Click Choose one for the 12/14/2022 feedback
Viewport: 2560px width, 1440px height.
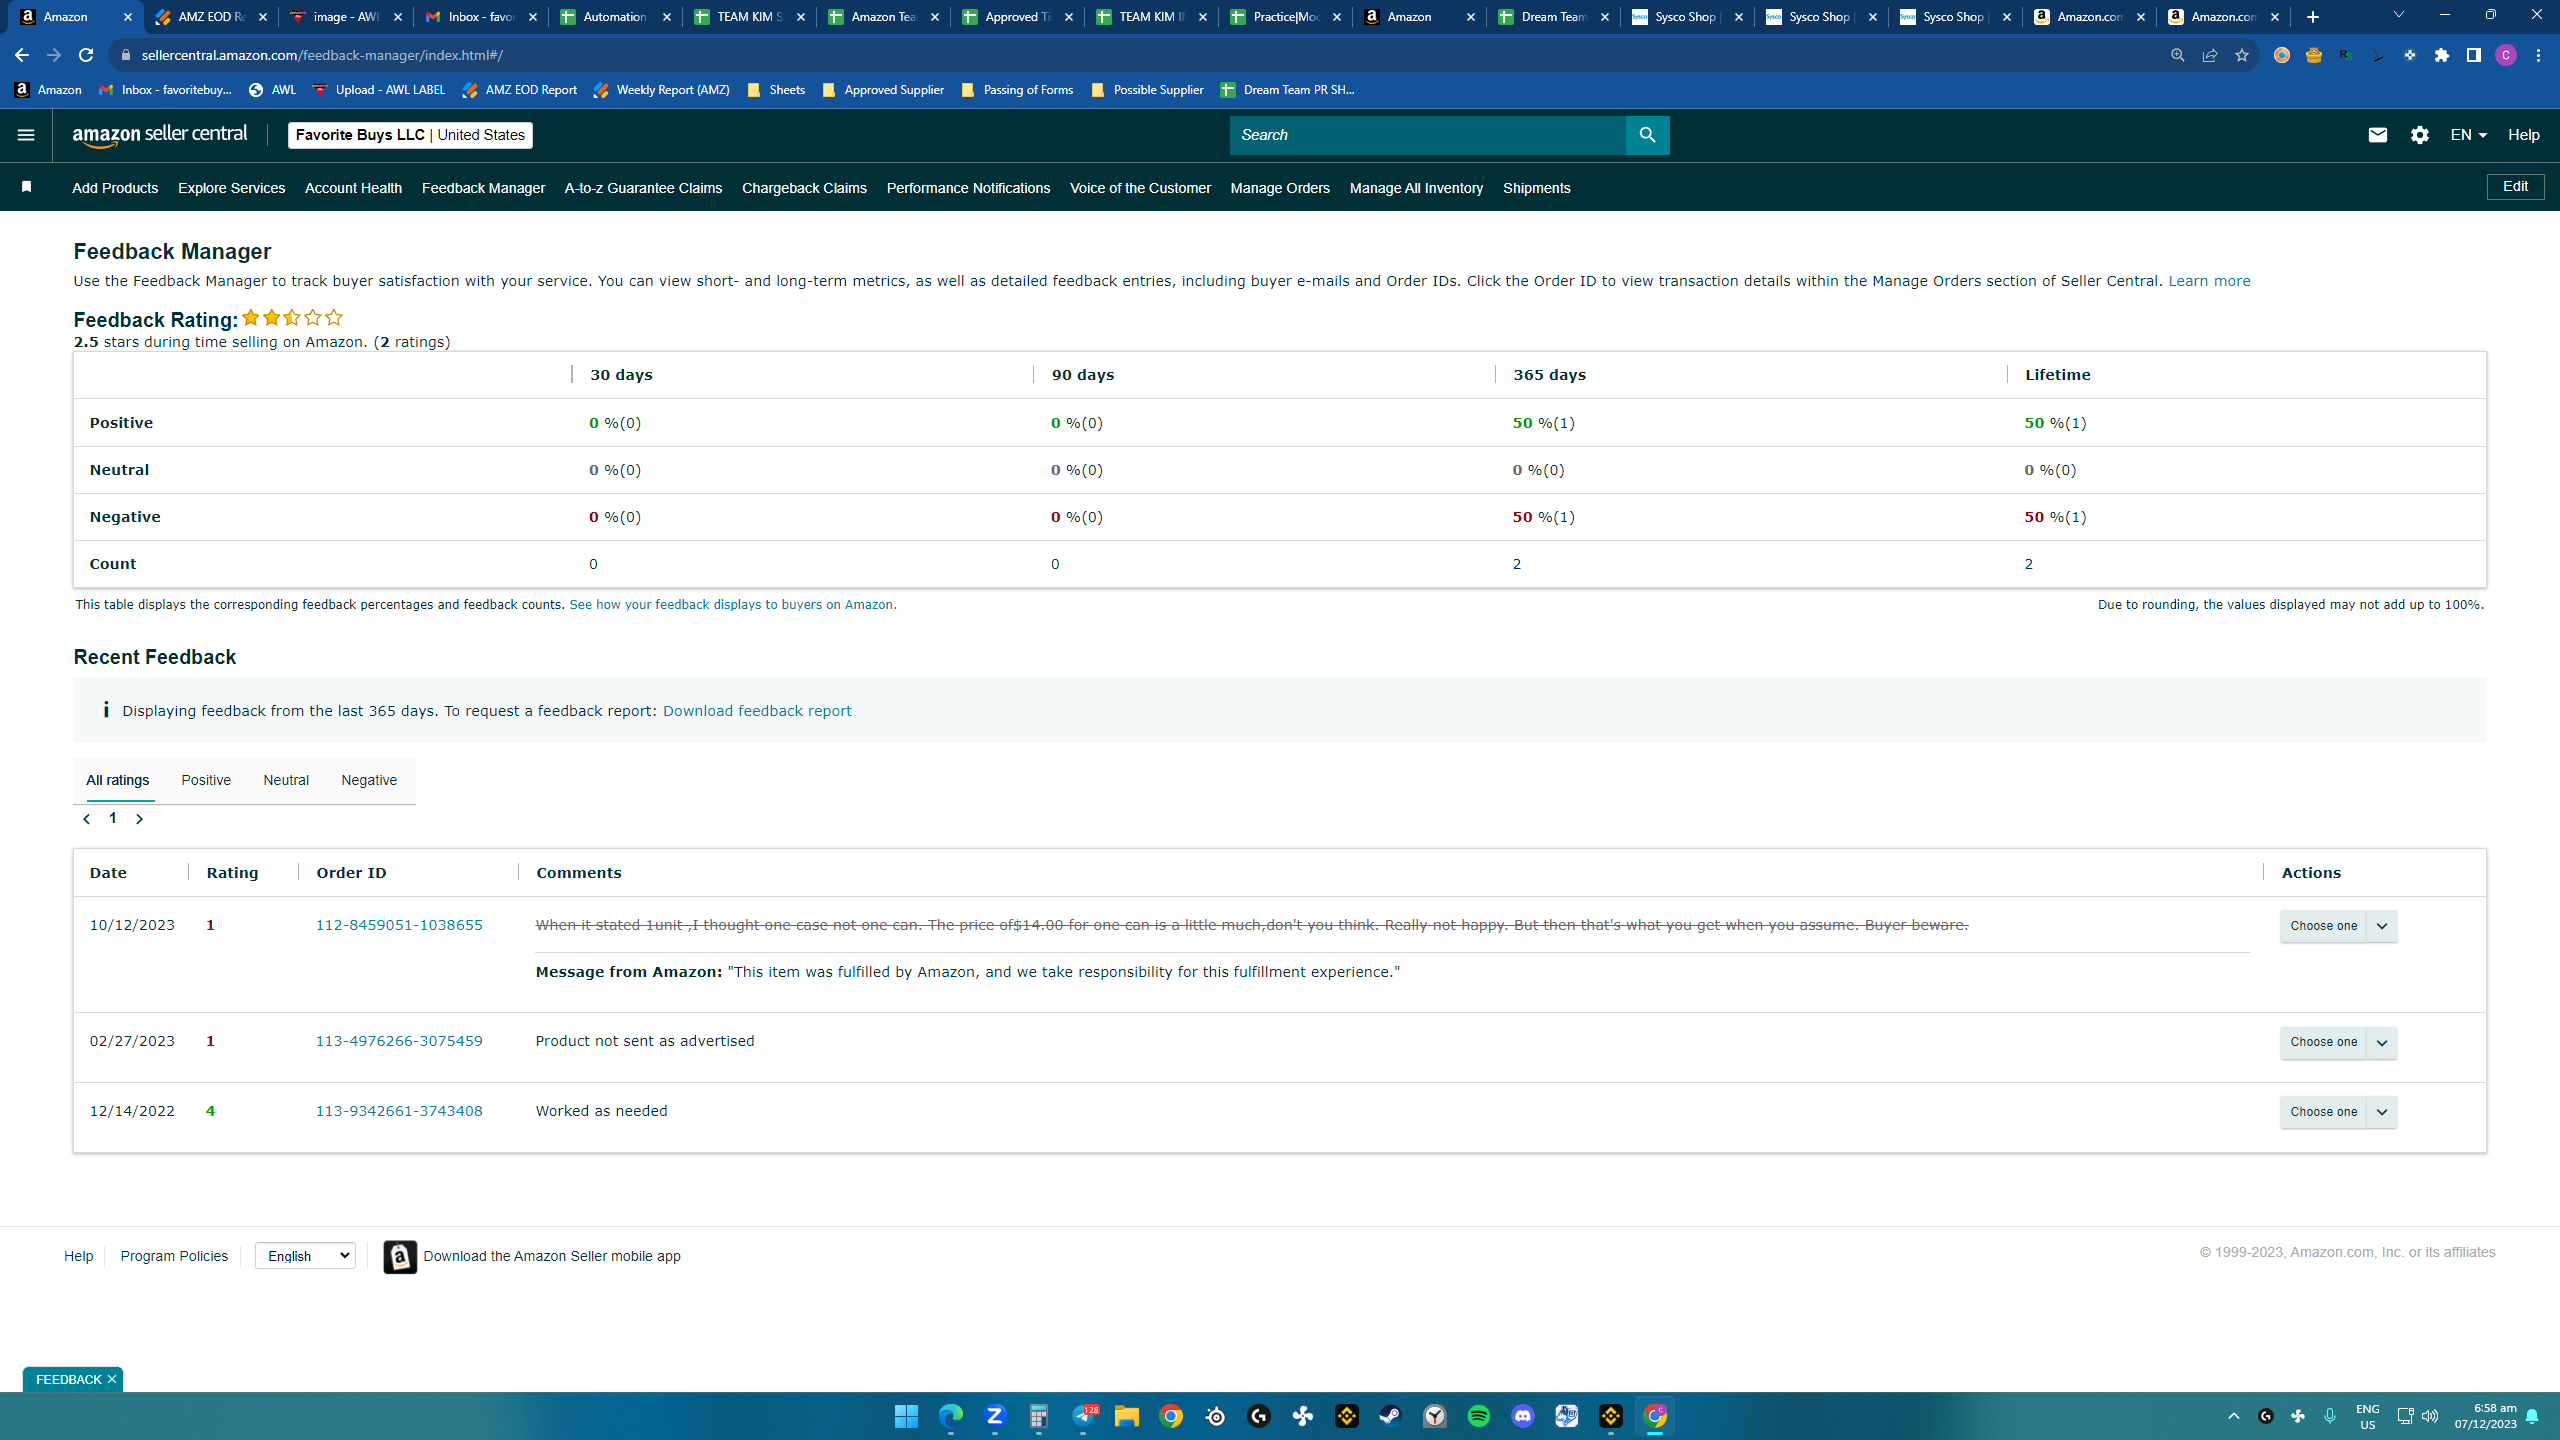coord(2323,1112)
